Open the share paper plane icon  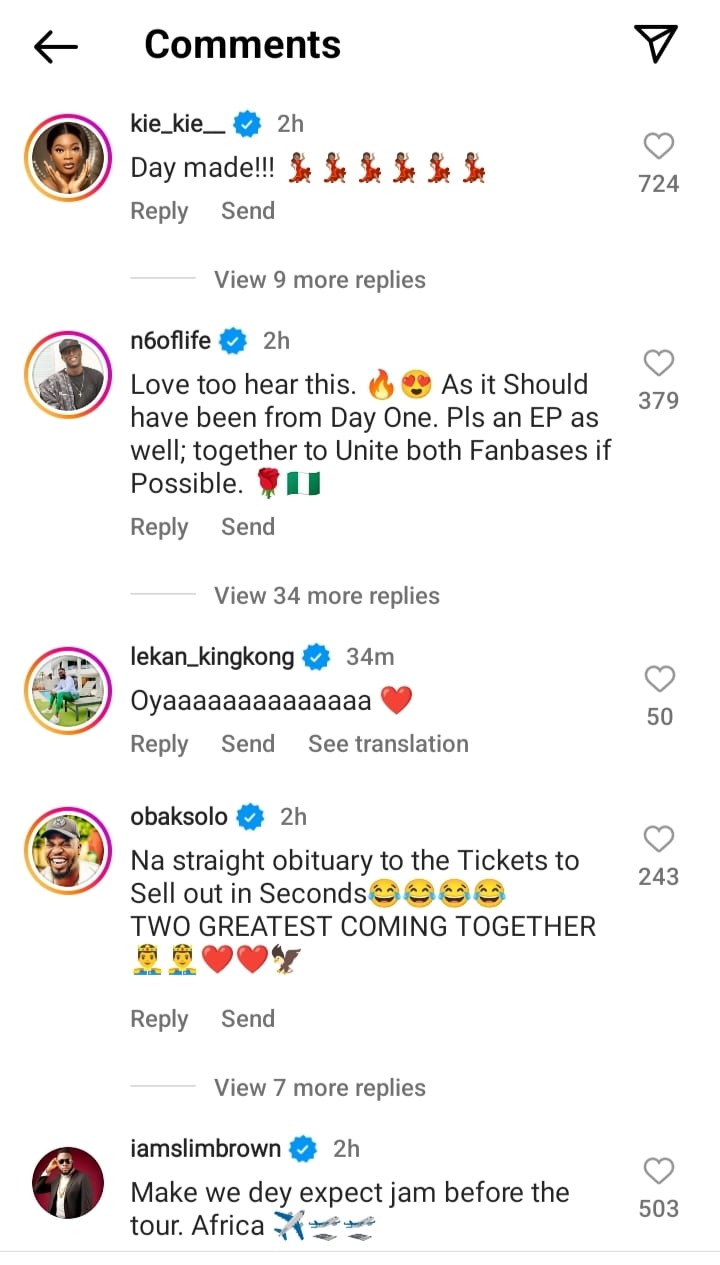coord(656,44)
